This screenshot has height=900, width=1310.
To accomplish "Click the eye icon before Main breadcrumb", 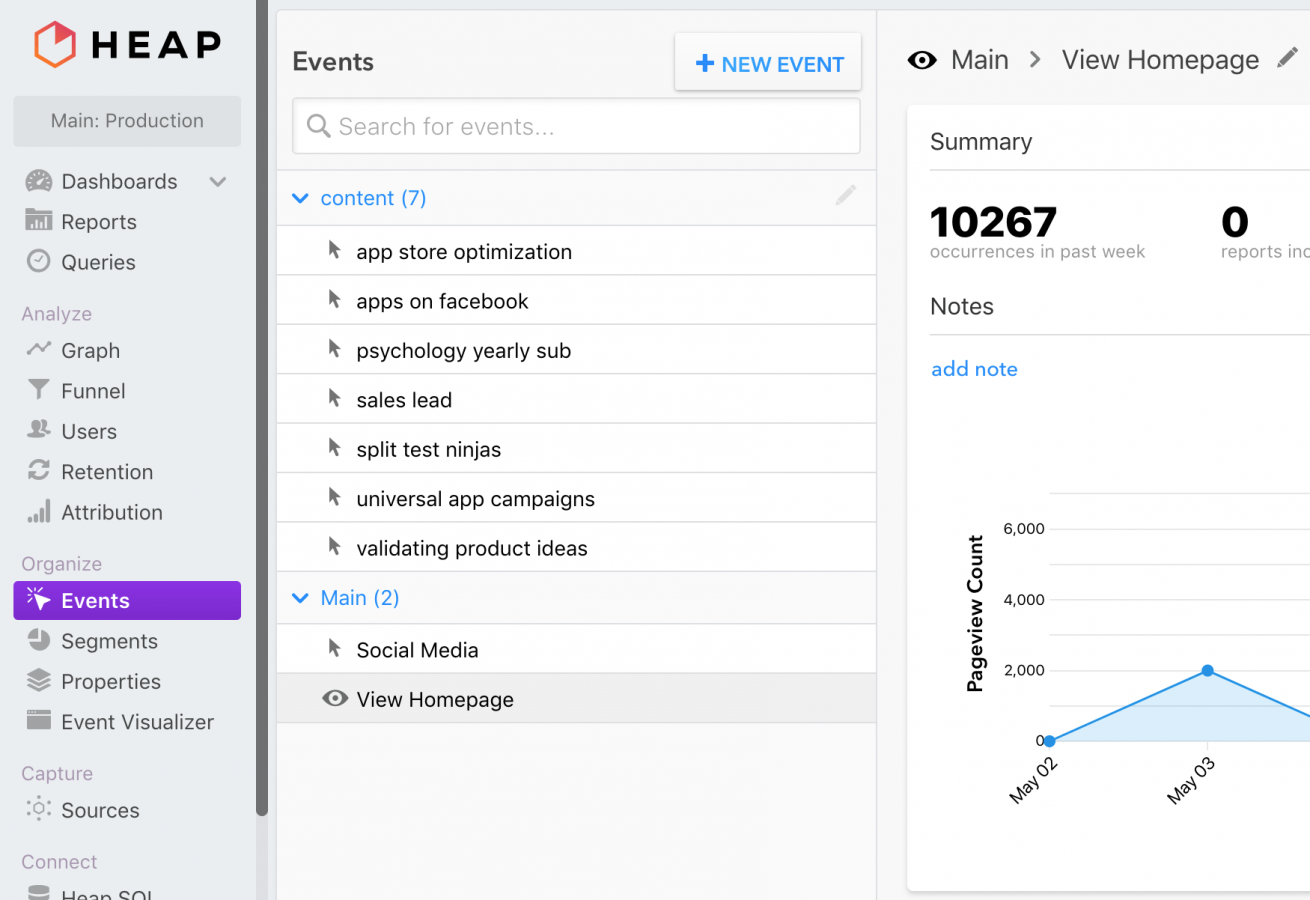I will [921, 60].
